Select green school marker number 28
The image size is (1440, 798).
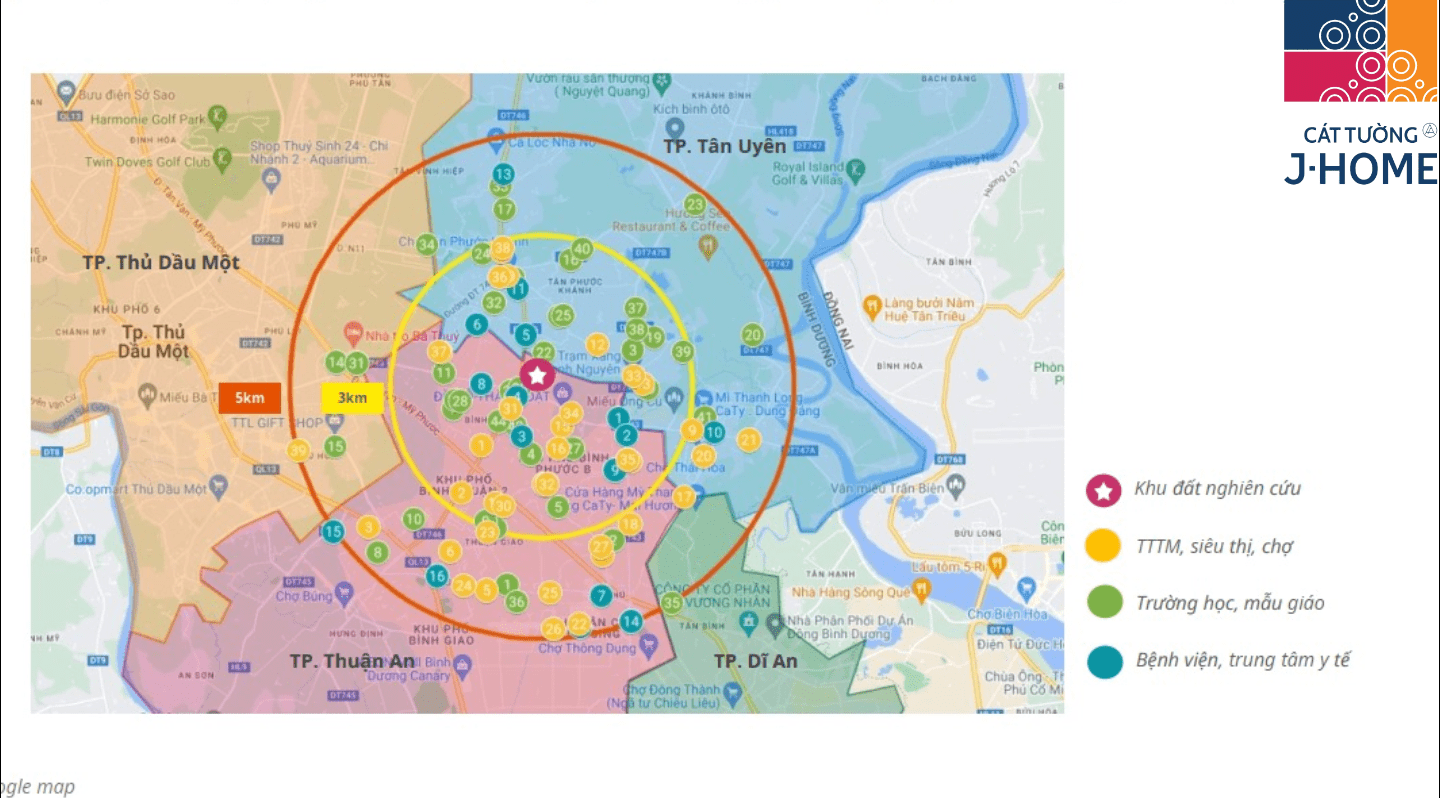459,401
